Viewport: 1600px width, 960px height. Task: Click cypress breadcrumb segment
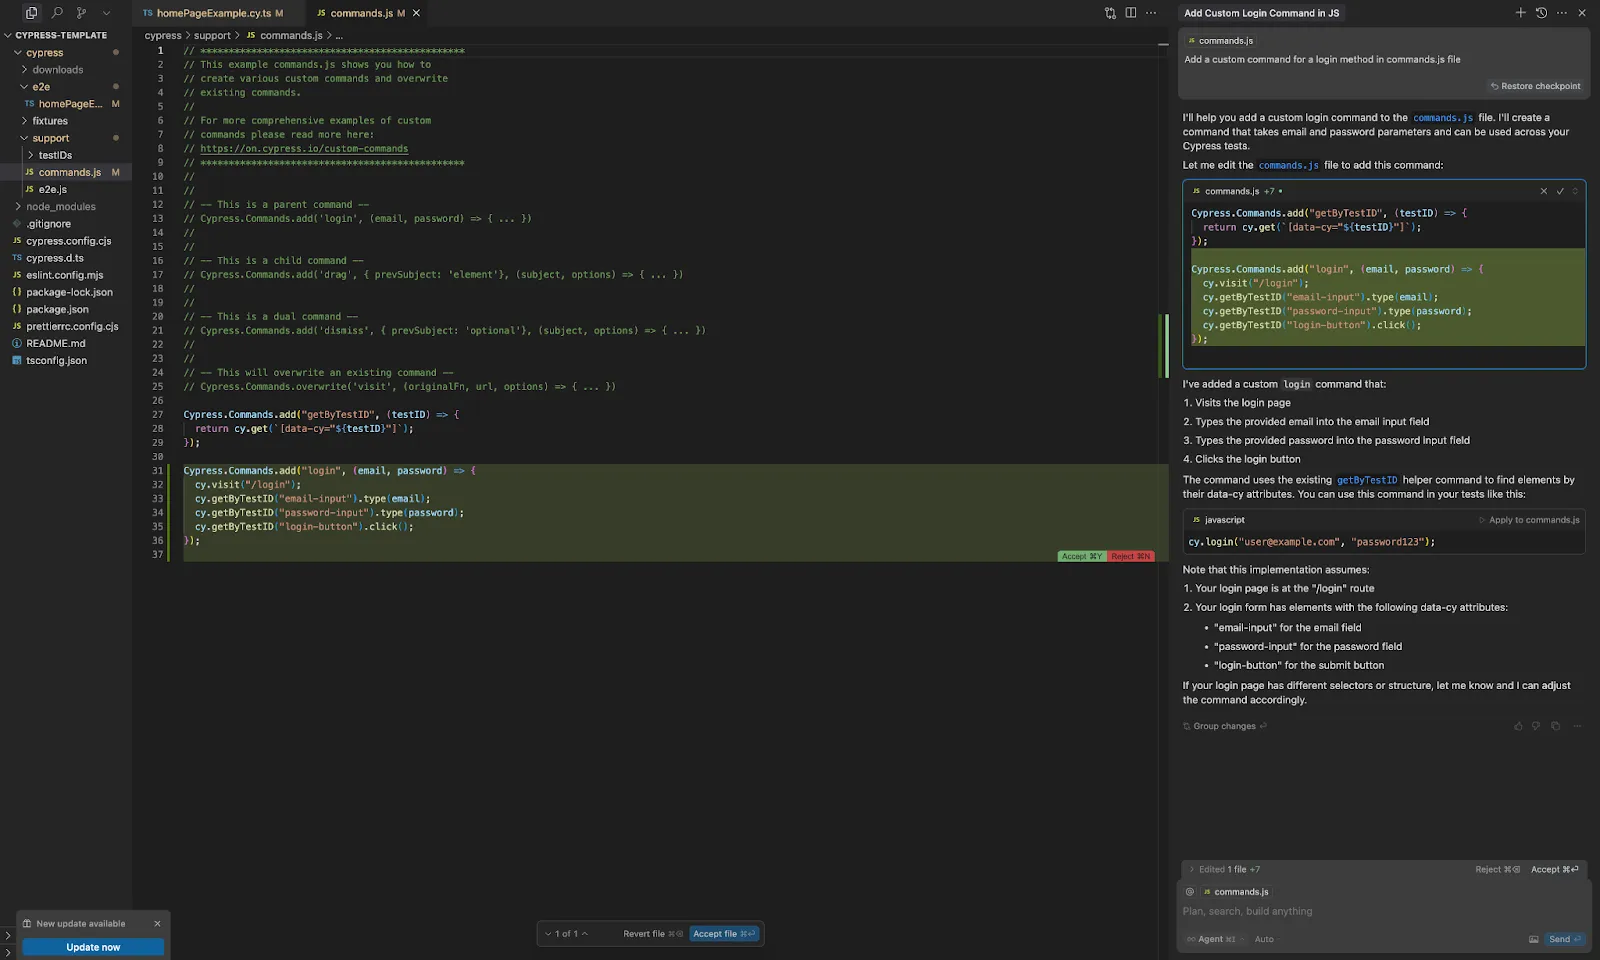point(163,35)
